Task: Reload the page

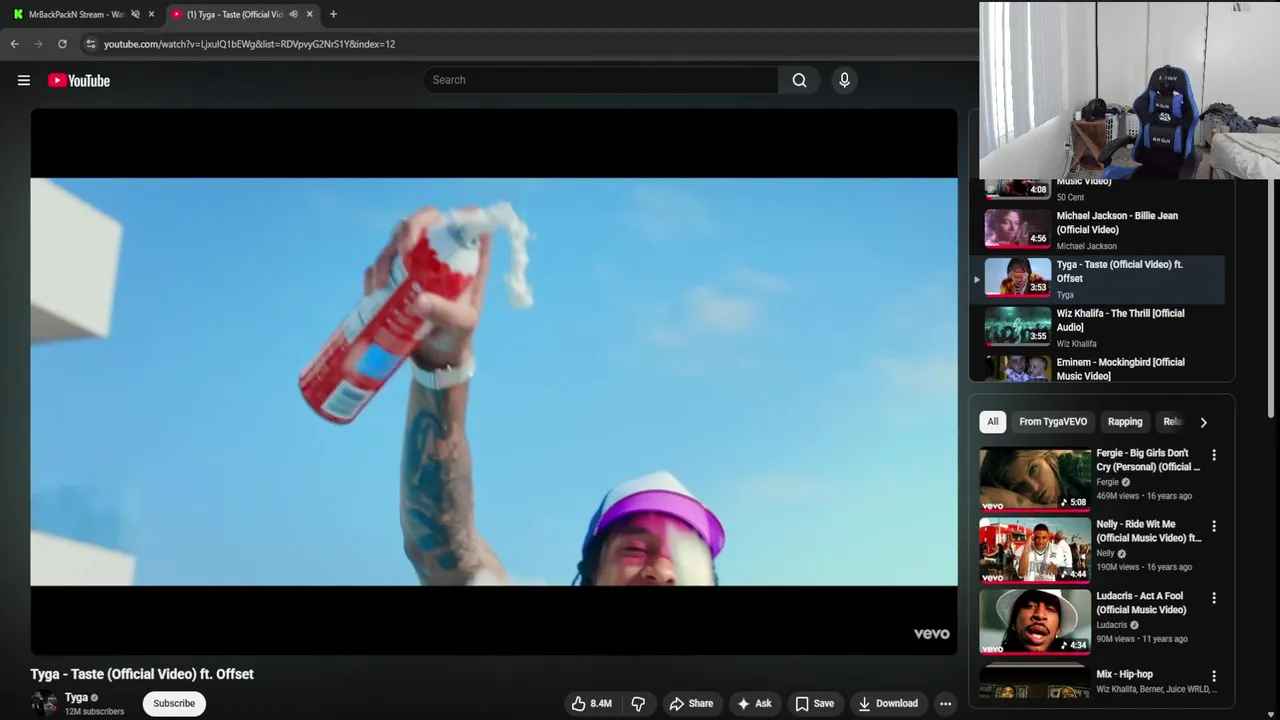Action: pos(62,44)
